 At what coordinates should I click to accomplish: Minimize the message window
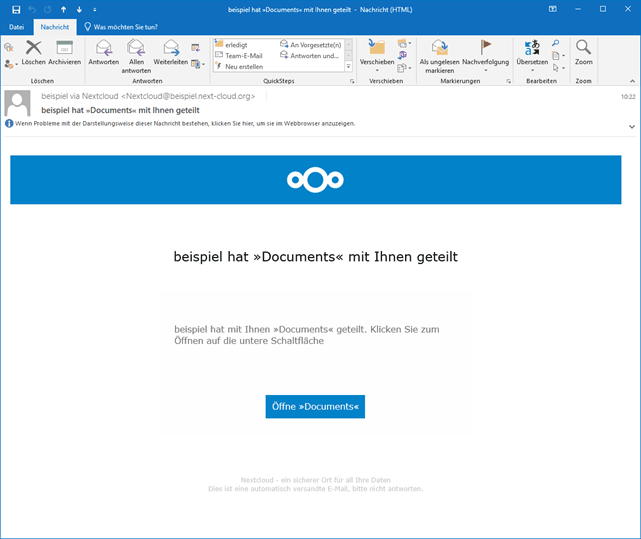[578, 9]
